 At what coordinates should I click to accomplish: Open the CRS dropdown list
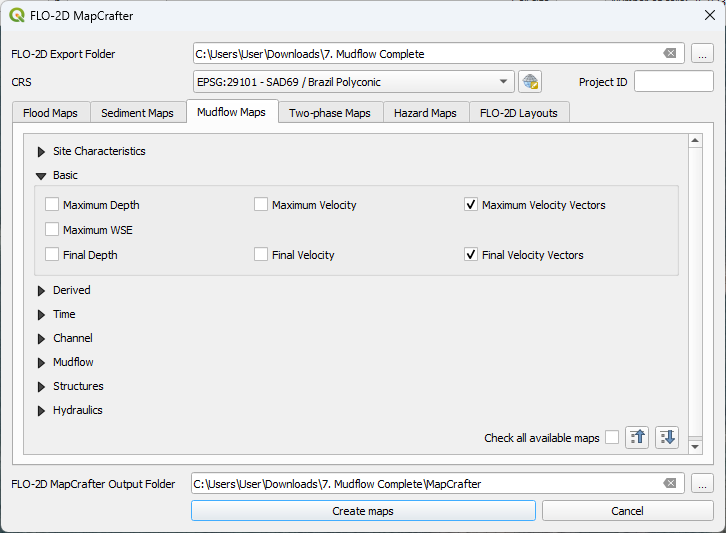[x=503, y=82]
